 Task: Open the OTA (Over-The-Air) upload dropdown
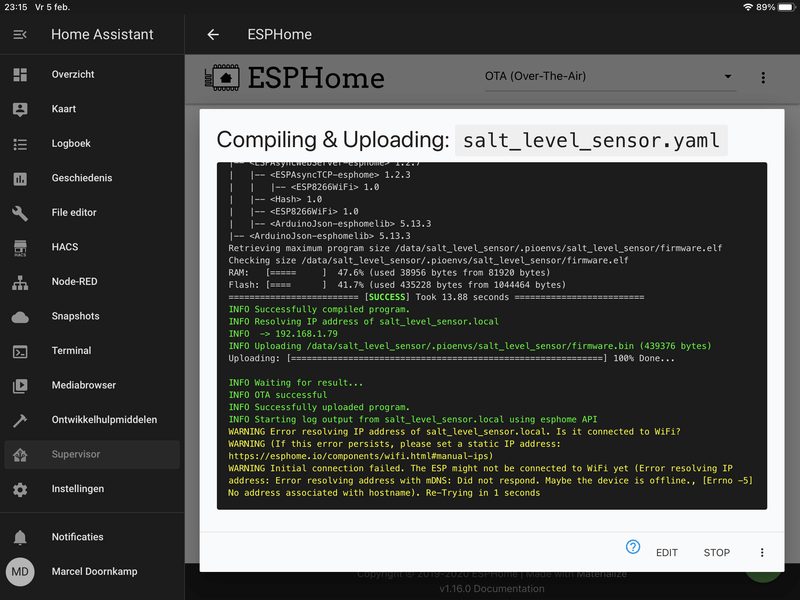(610, 77)
